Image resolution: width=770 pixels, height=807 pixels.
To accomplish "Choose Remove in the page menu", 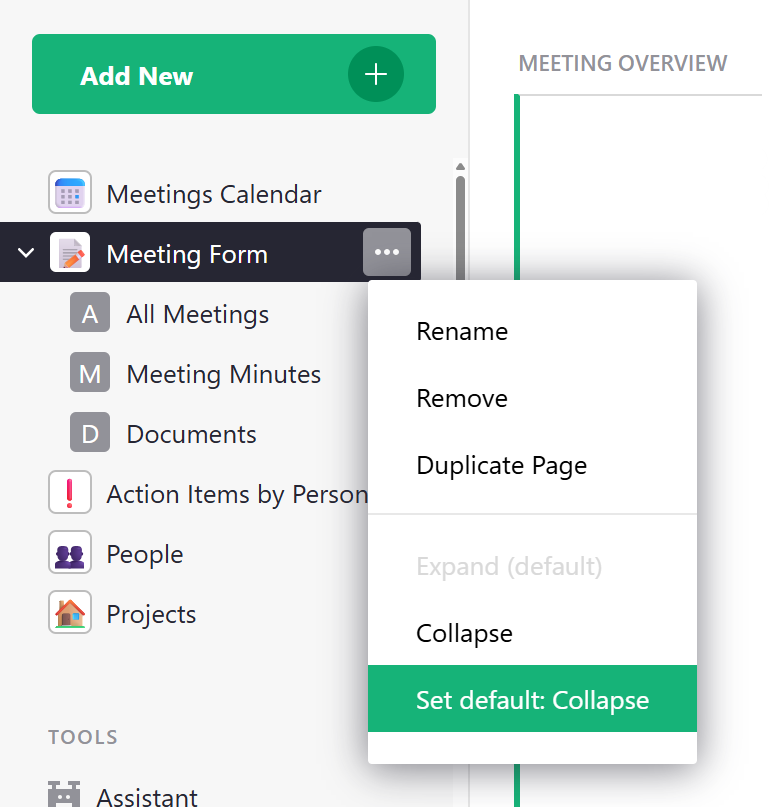I will click(462, 399).
